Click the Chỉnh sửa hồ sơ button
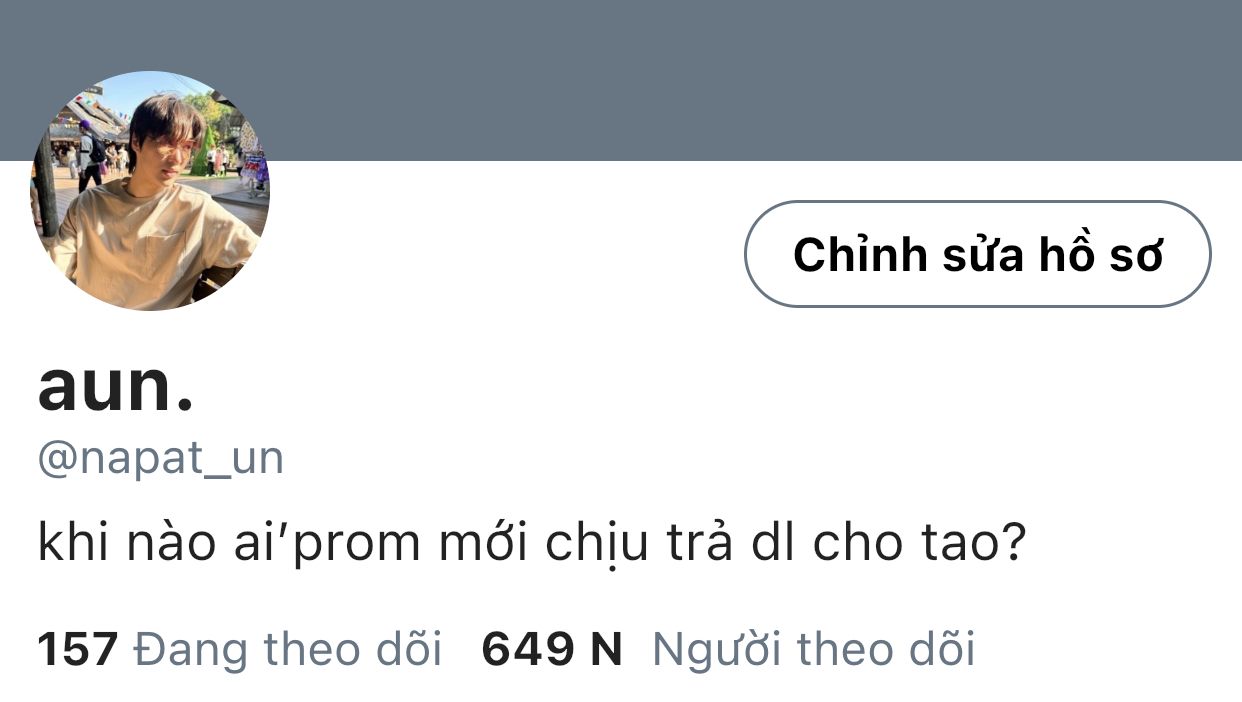The width and height of the screenshot is (1242, 702). pos(977,254)
